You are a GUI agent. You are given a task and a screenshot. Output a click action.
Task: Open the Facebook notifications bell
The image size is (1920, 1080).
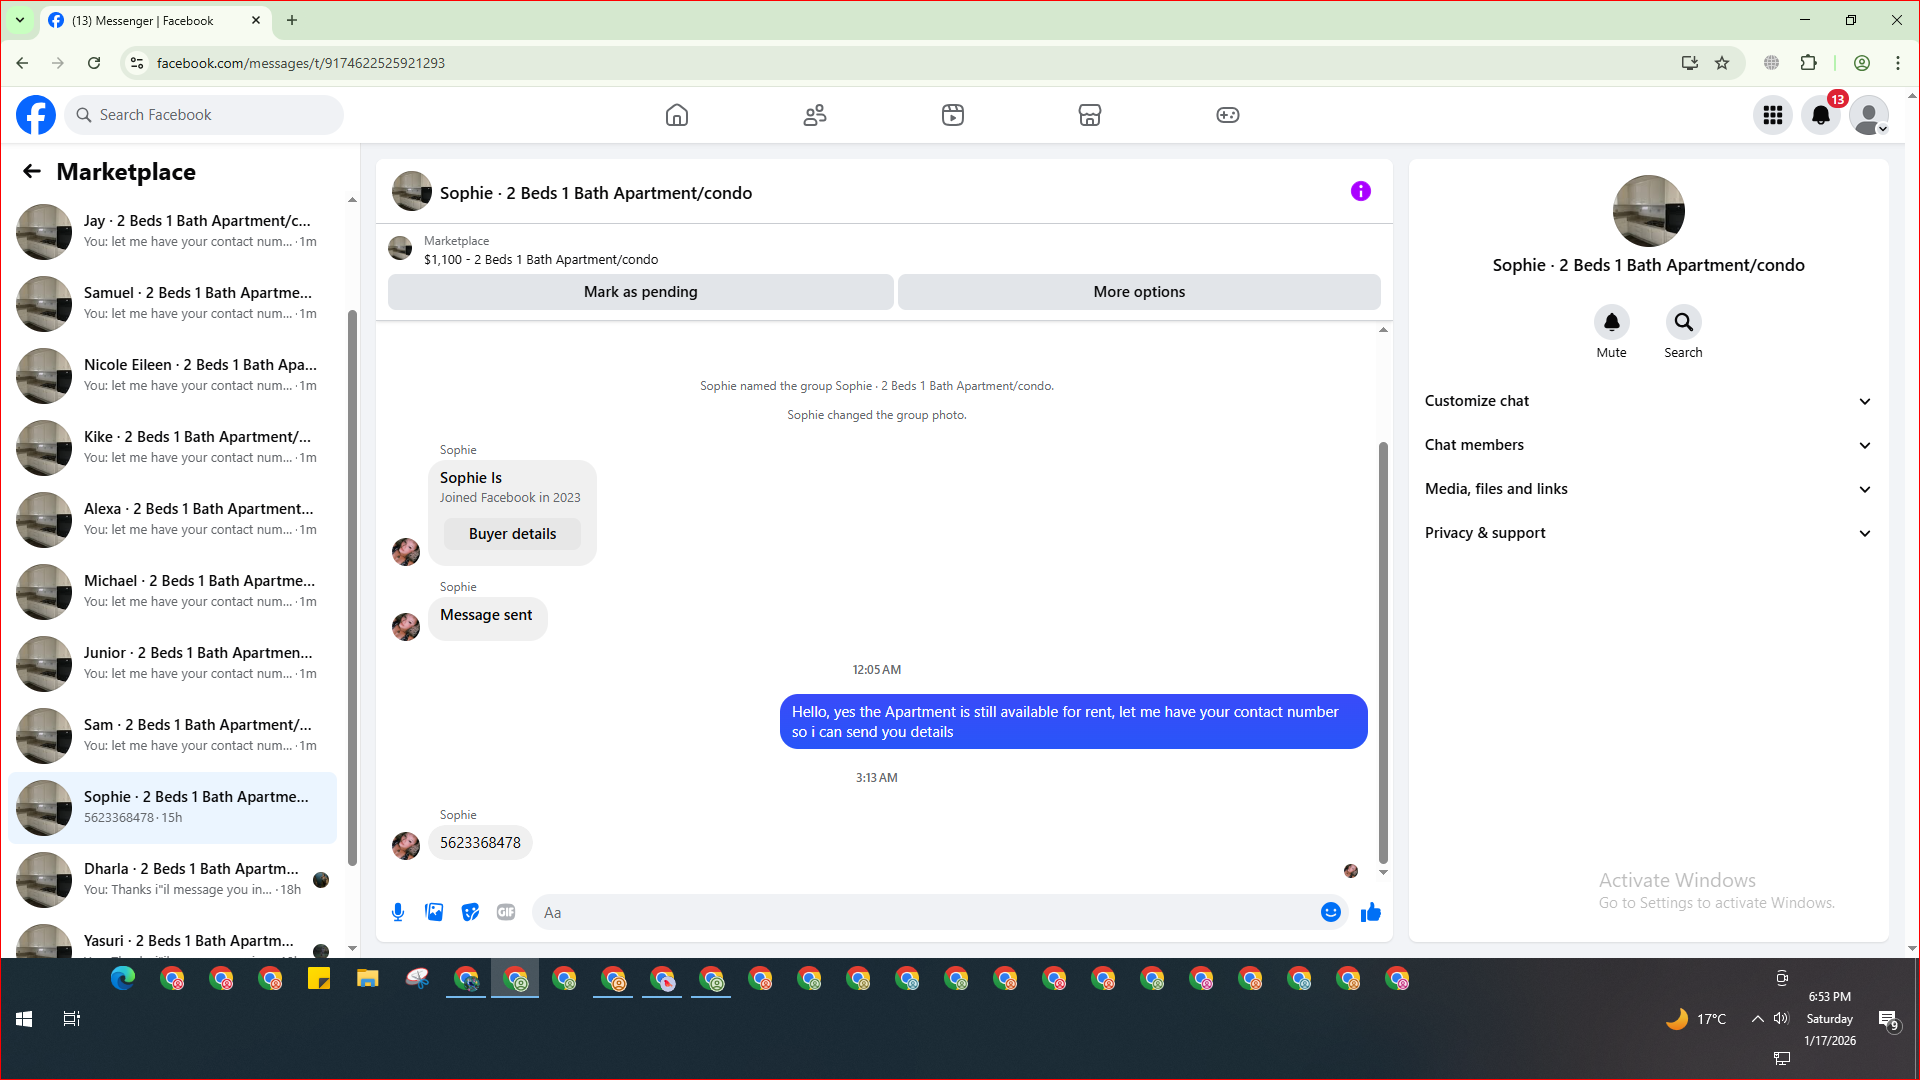(x=1821, y=115)
